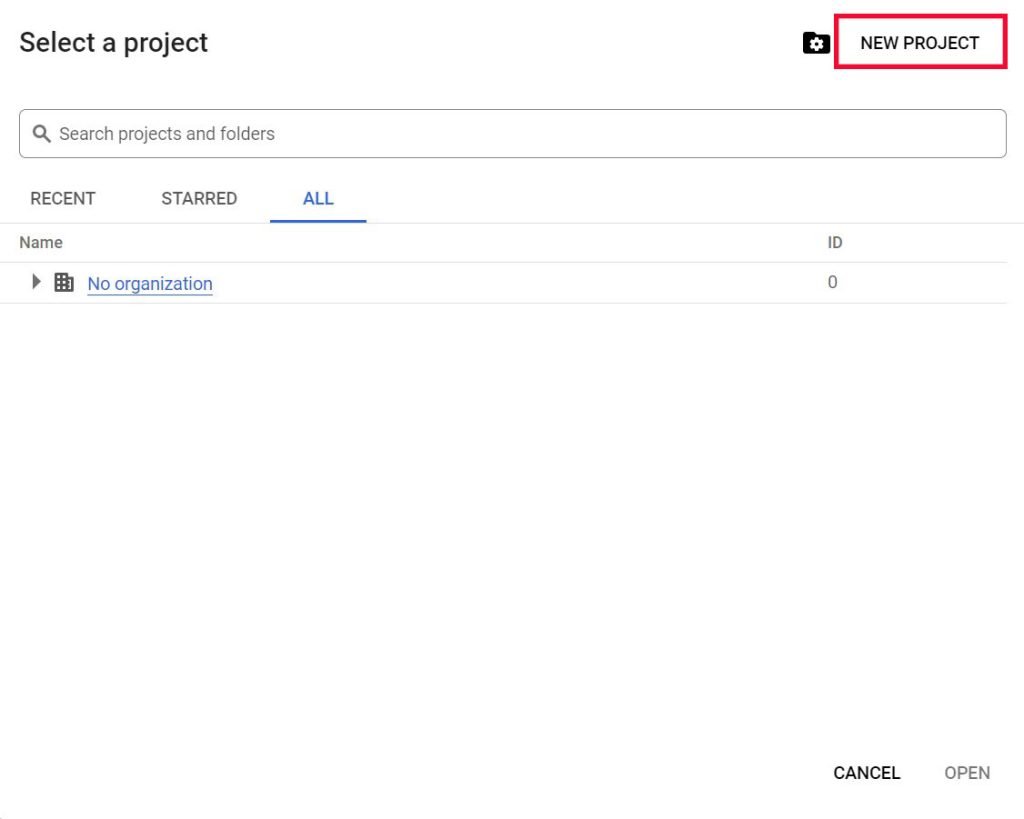This screenshot has width=1024, height=819.
Task: Open the project settings gear icon
Action: [x=816, y=43]
